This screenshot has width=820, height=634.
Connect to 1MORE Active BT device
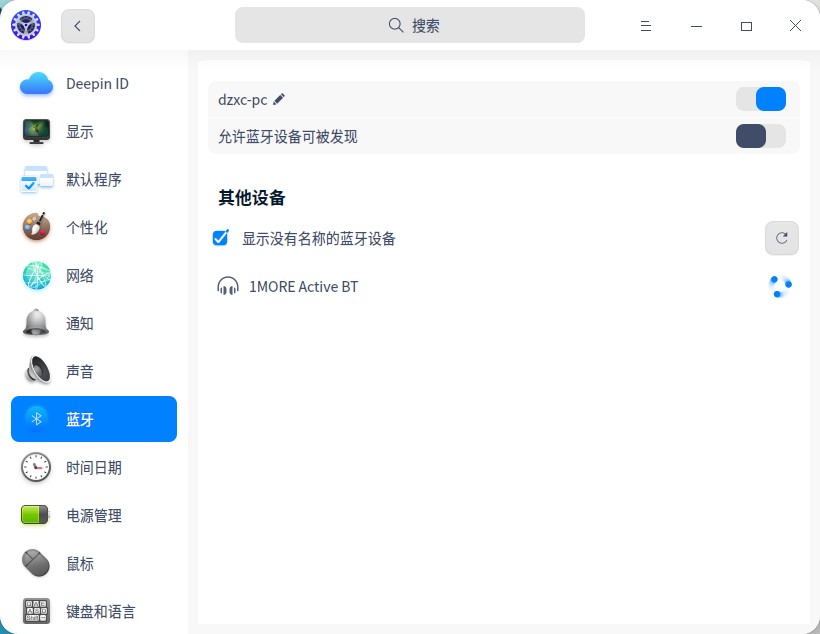tap(504, 287)
